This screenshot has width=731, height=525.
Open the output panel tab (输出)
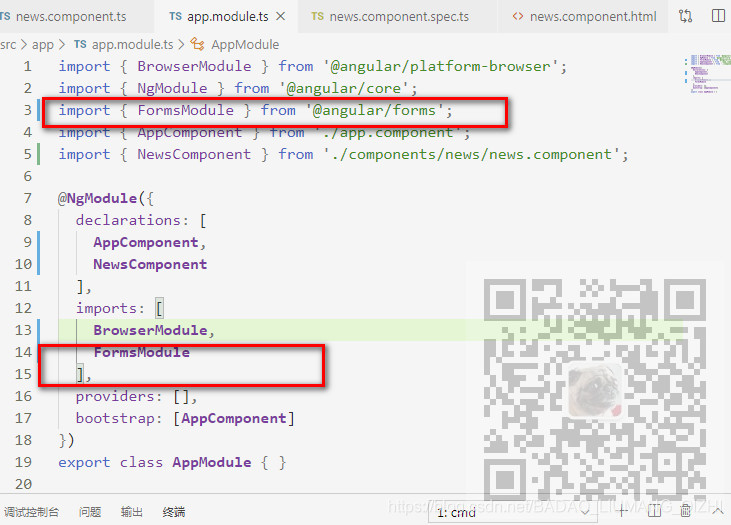131,512
